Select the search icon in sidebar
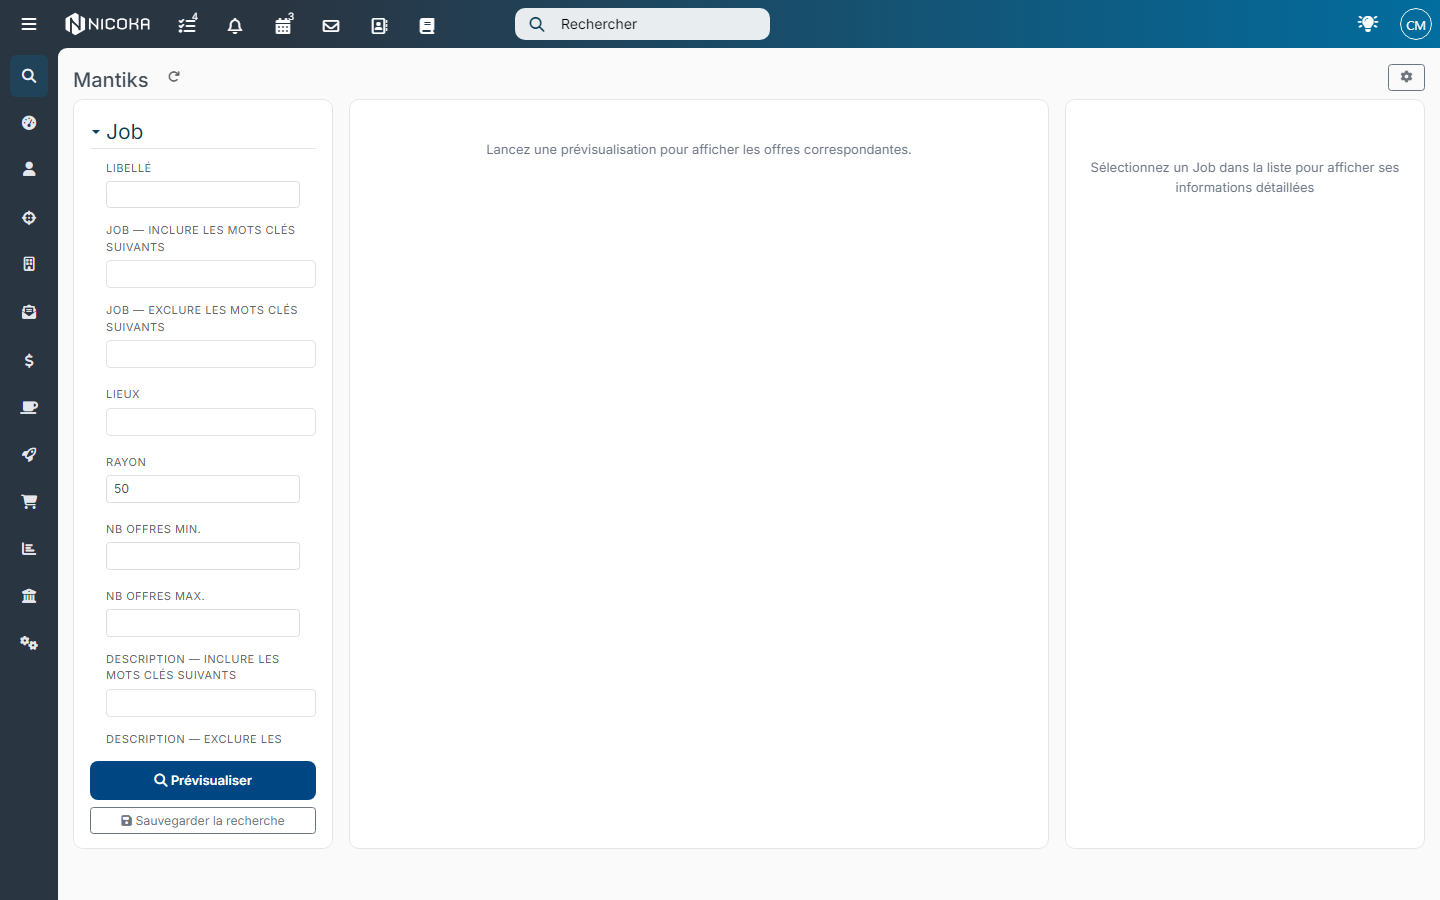The image size is (1440, 900). [x=29, y=76]
